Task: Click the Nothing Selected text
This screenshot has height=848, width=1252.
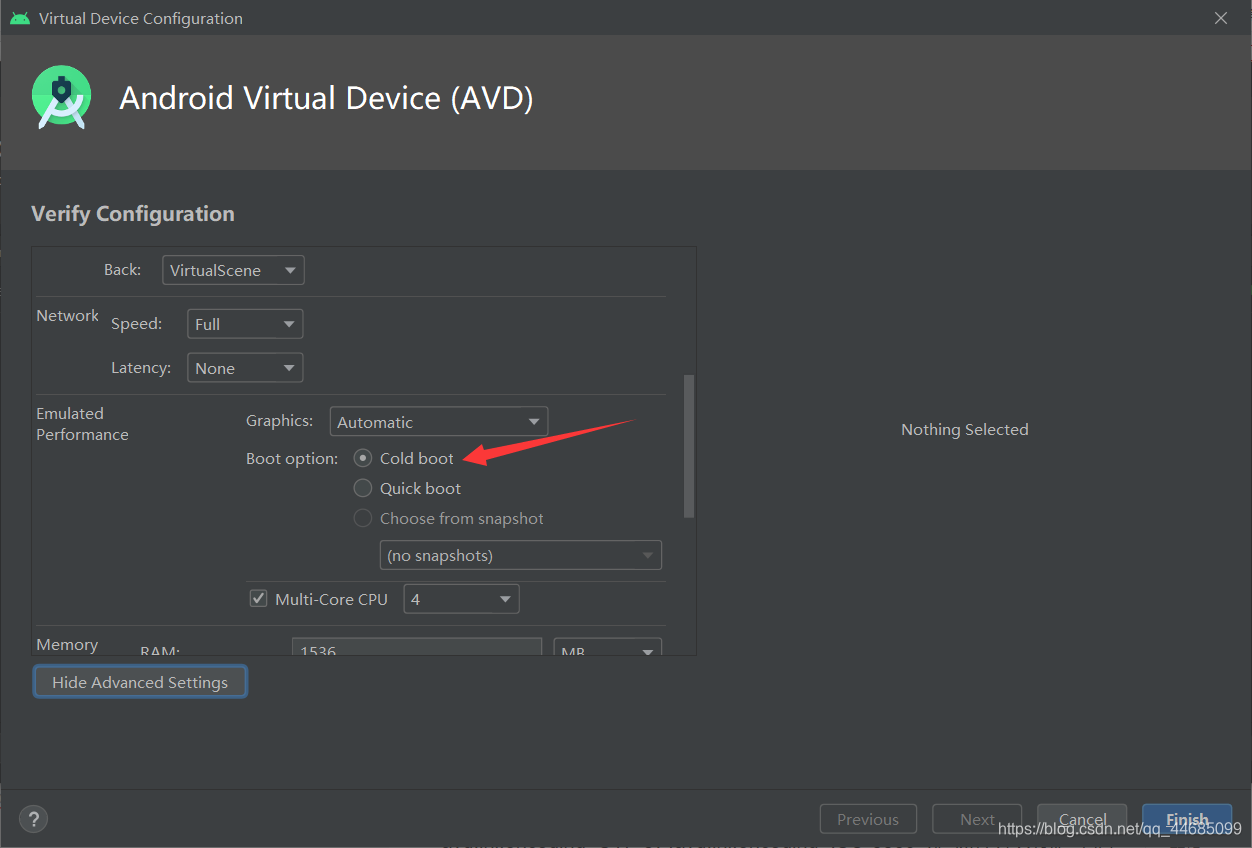Action: [964, 429]
